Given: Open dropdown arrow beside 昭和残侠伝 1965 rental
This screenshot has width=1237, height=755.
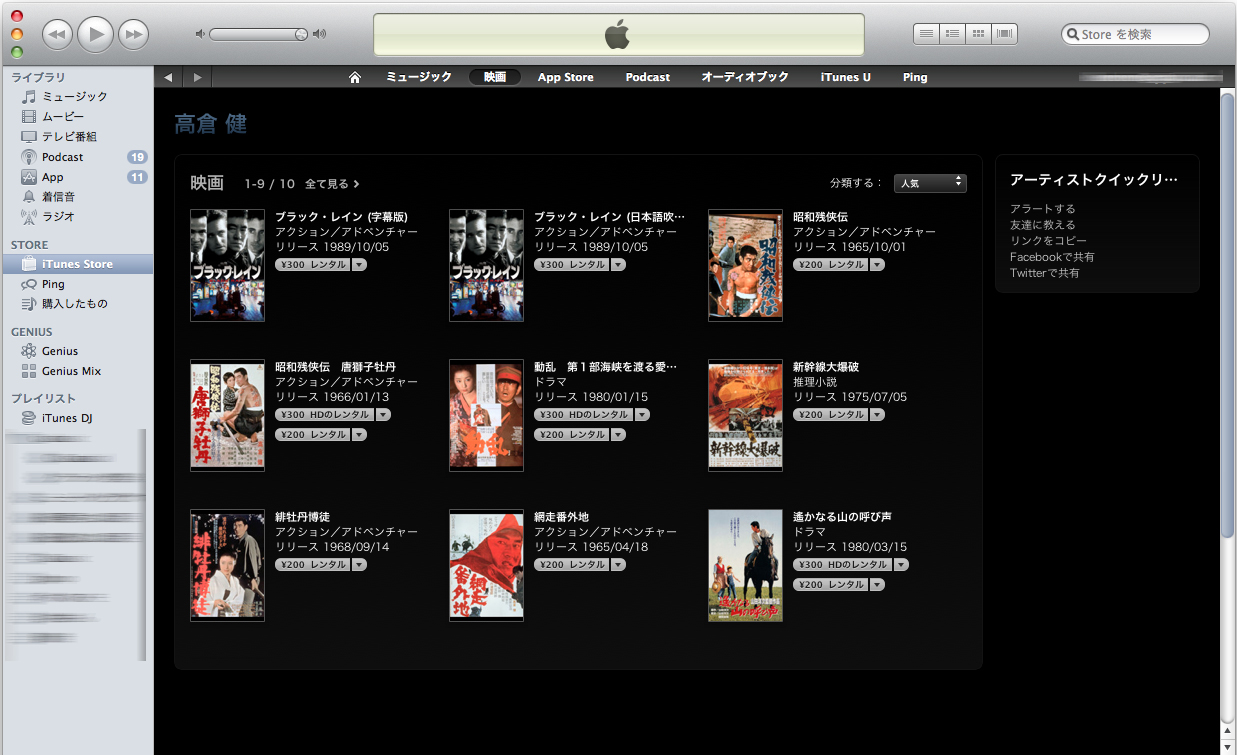Looking at the screenshot, I should [x=877, y=265].
